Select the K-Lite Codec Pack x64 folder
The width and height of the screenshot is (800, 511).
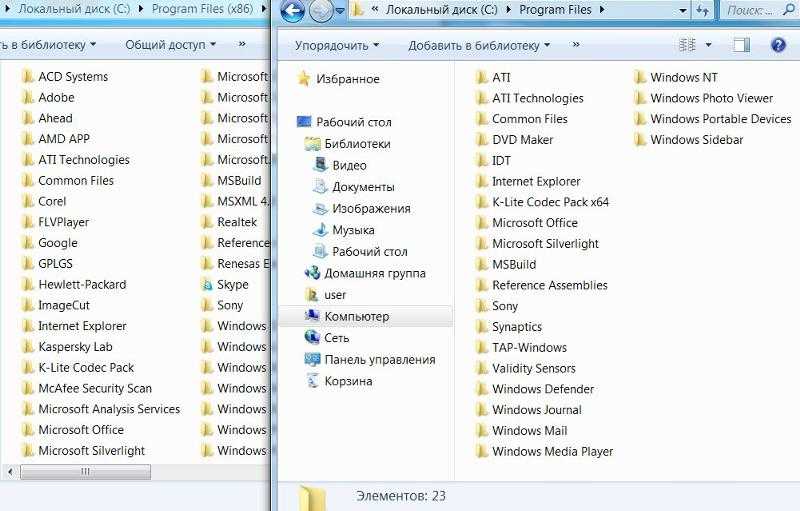click(542, 202)
